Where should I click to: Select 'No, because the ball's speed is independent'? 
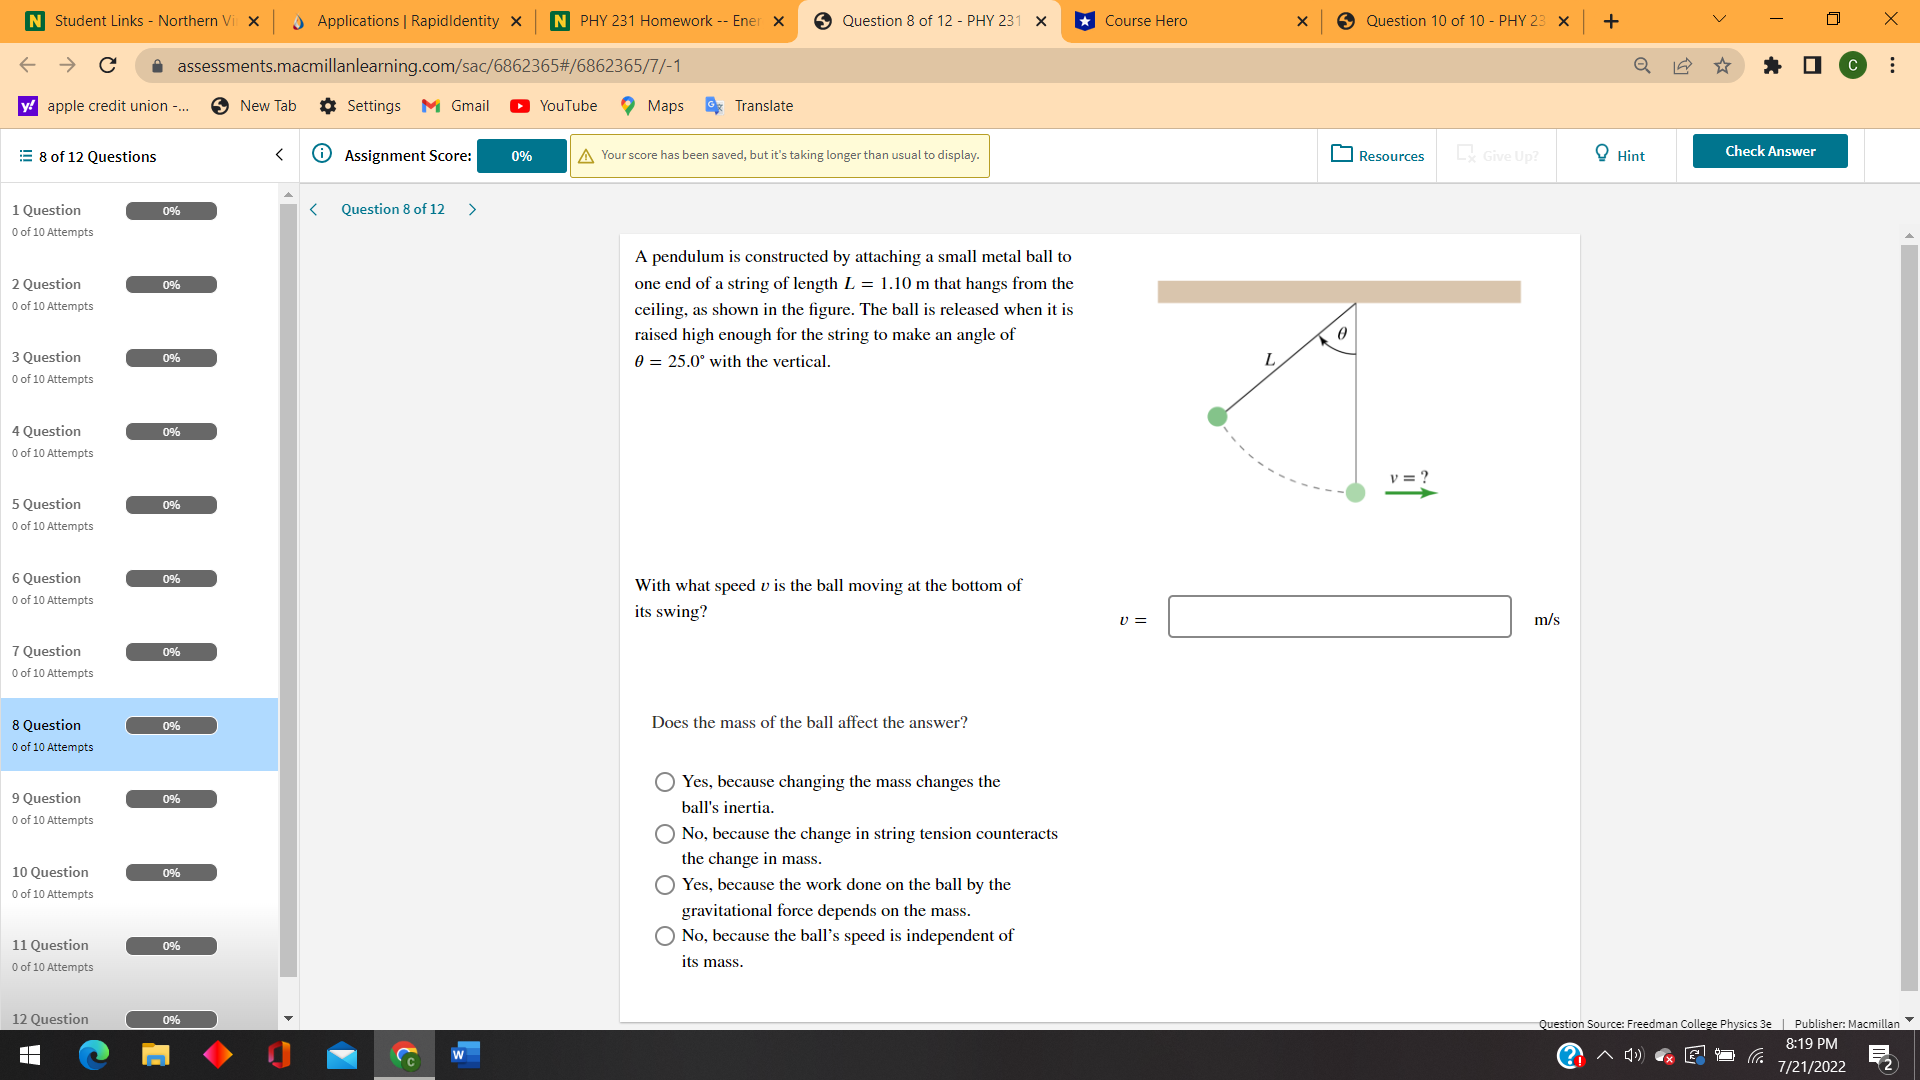tap(665, 936)
